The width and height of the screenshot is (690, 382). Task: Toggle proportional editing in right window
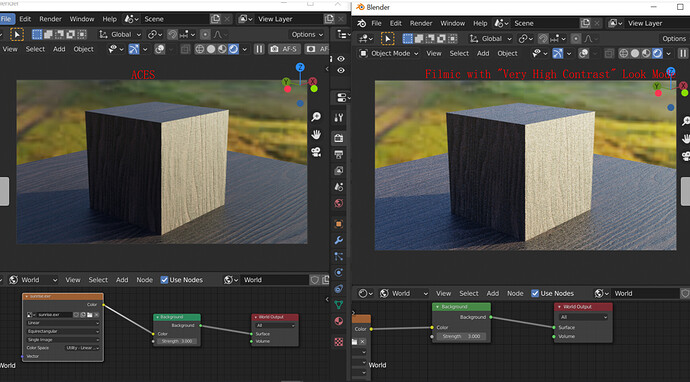(x=576, y=39)
